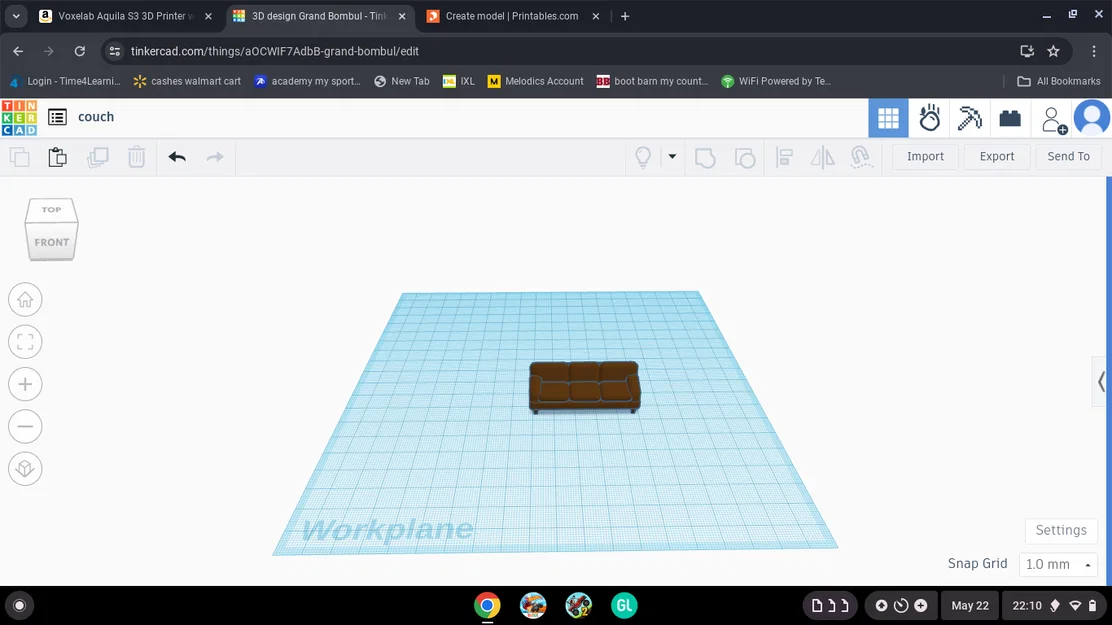Viewport: 1112px width, 625px height.
Task: Invite collaborators with add-person icon
Action: click(1053, 120)
